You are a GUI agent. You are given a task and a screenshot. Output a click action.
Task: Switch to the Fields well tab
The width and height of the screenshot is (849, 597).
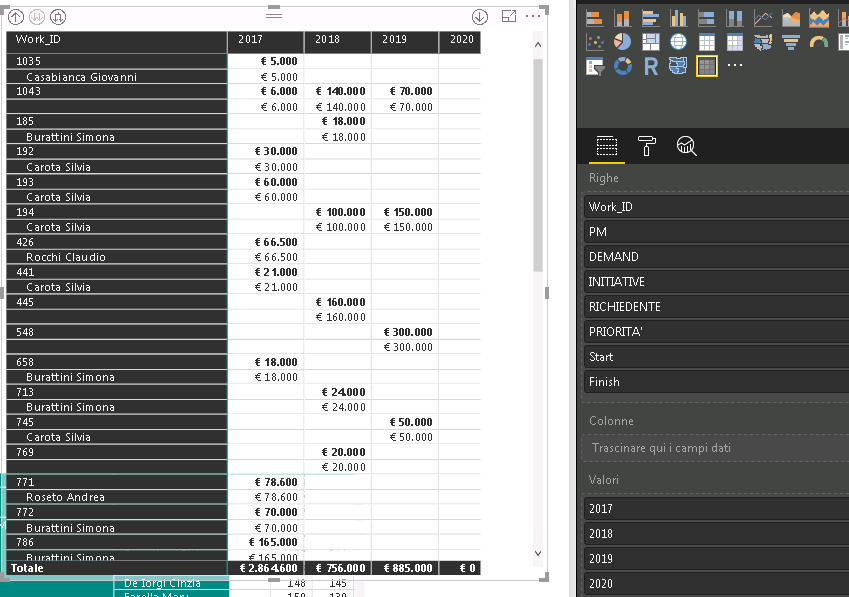606,146
